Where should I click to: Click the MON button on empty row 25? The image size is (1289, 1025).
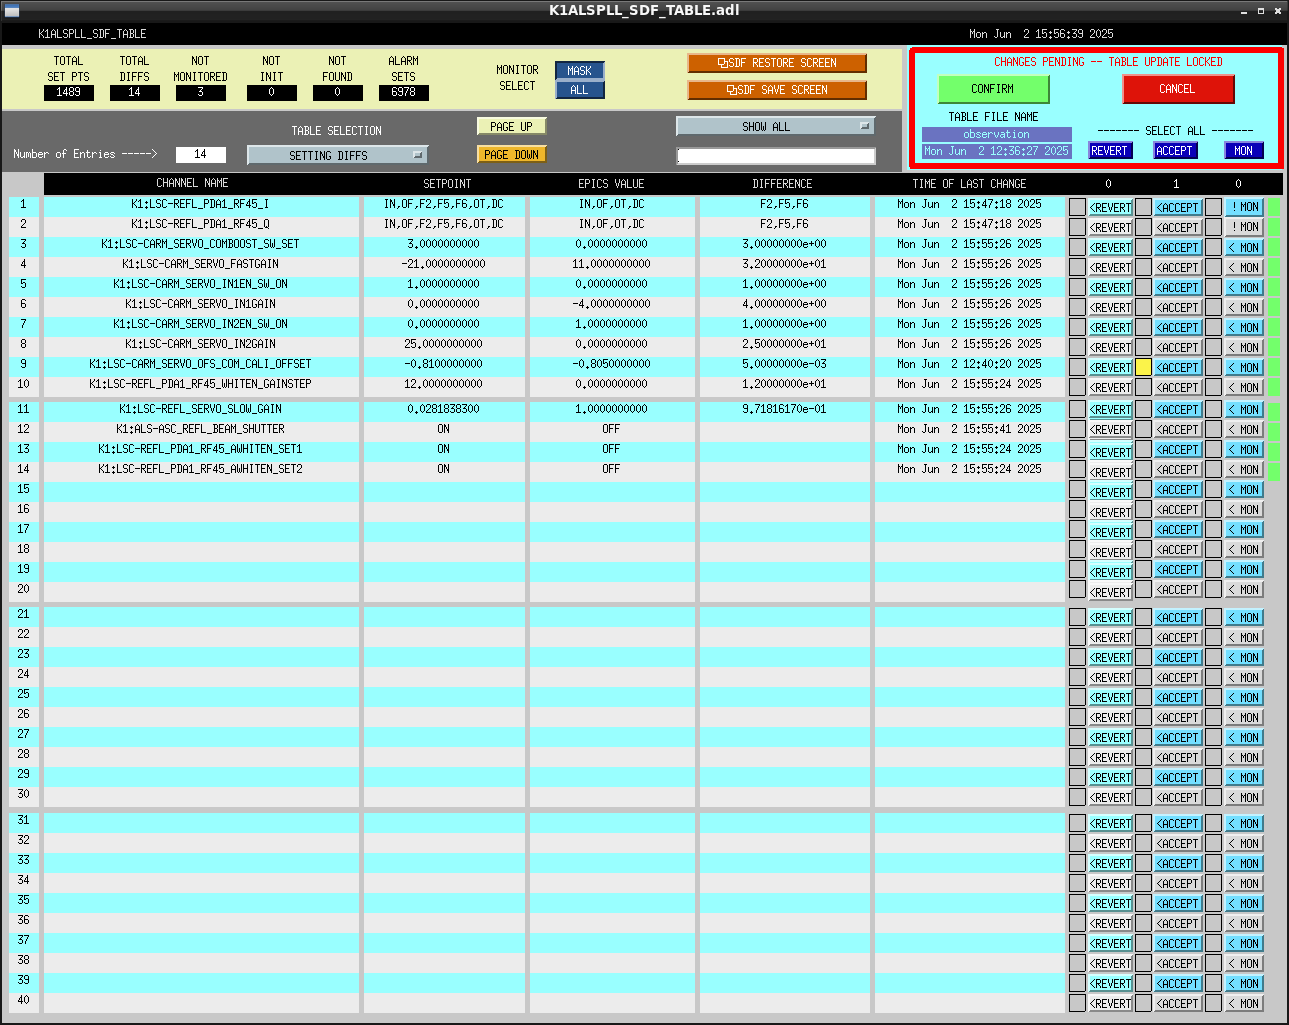click(x=1245, y=698)
